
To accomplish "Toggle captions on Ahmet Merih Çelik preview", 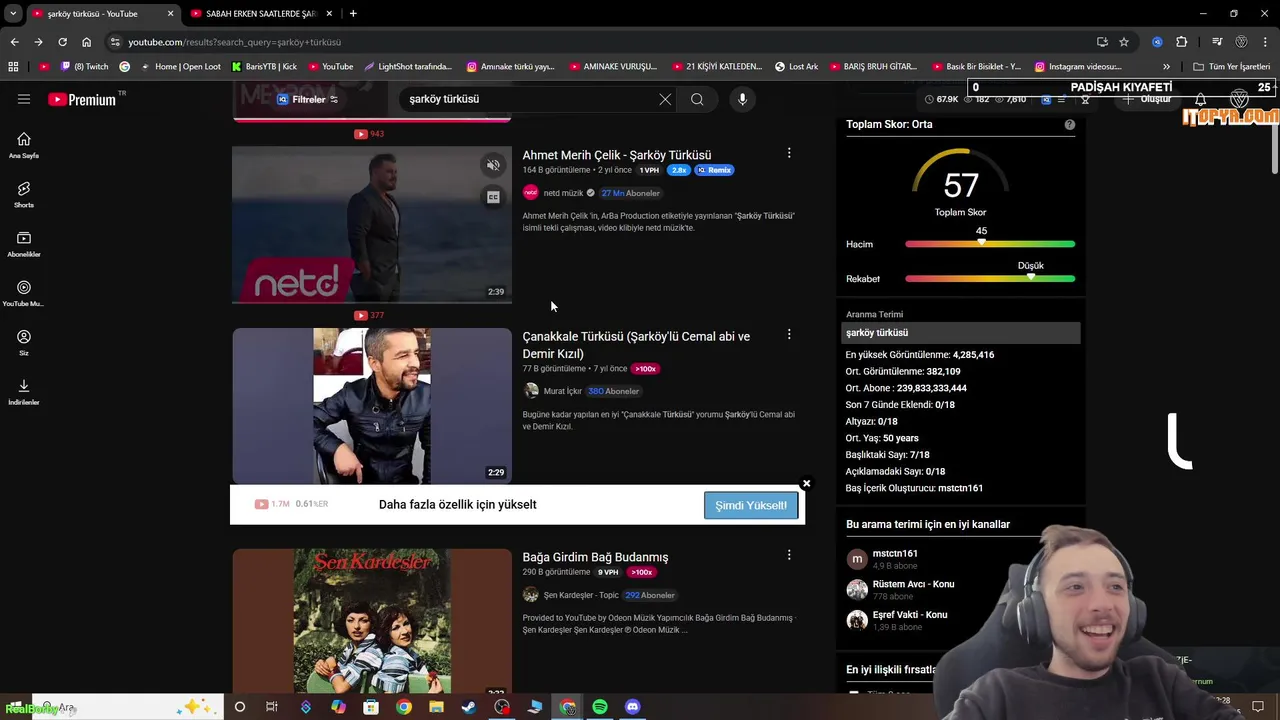I will point(493,197).
